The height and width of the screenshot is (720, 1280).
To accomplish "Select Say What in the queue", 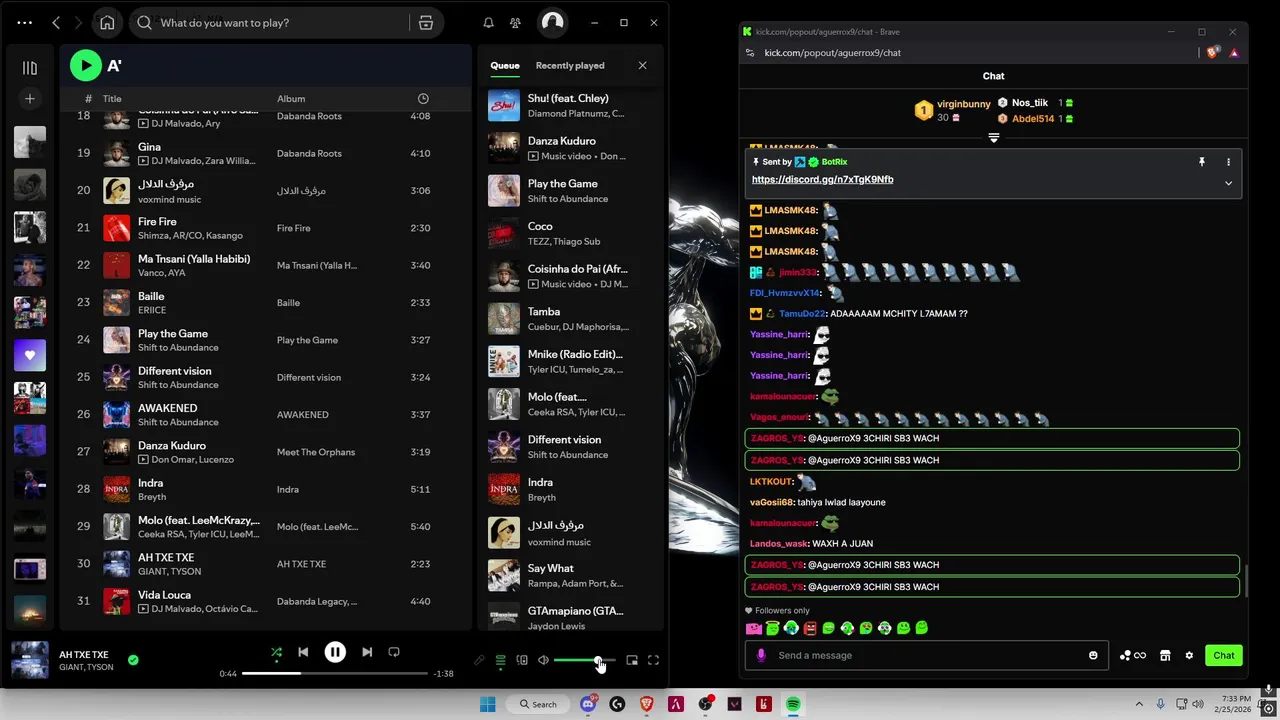I will click(570, 575).
